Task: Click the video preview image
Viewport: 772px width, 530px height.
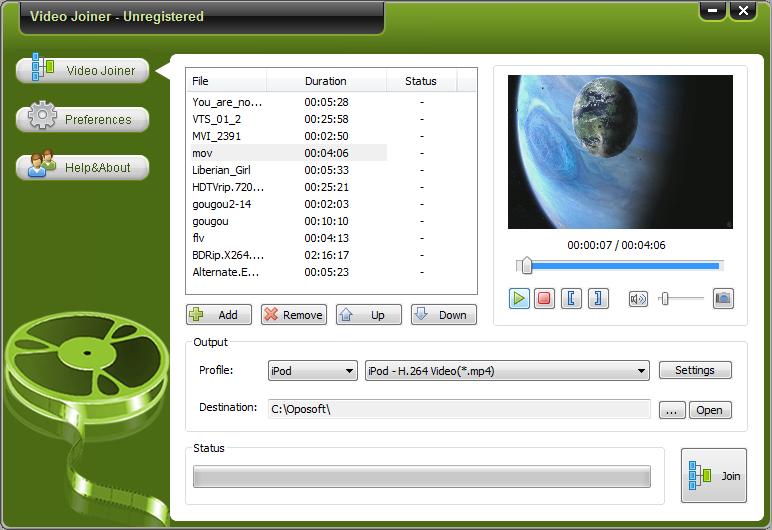Action: [x=620, y=152]
